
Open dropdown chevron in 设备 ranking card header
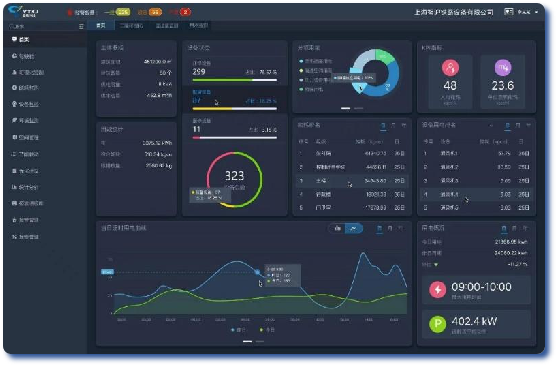pos(491,125)
